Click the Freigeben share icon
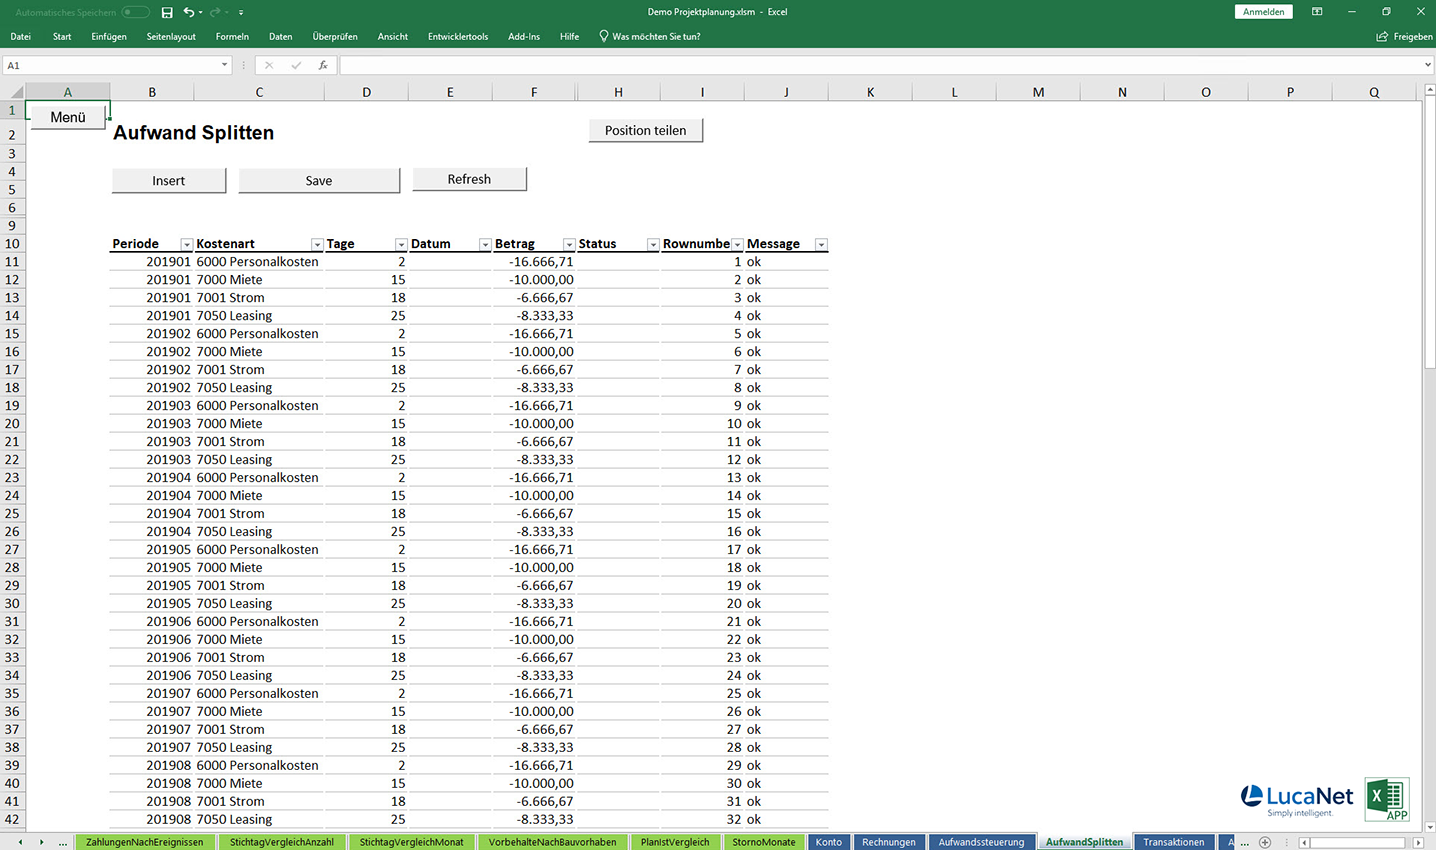 tap(1382, 36)
